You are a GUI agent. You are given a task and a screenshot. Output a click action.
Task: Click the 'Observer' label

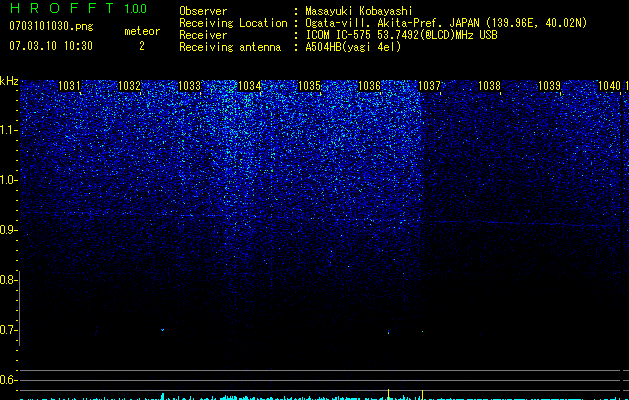203,11
